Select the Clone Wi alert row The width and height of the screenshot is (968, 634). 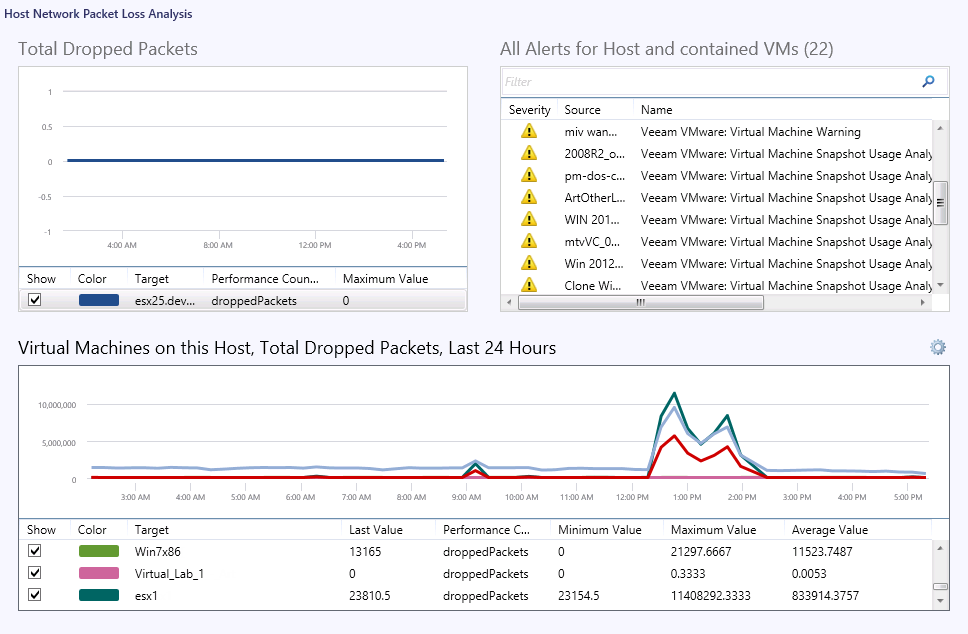click(x=700, y=286)
